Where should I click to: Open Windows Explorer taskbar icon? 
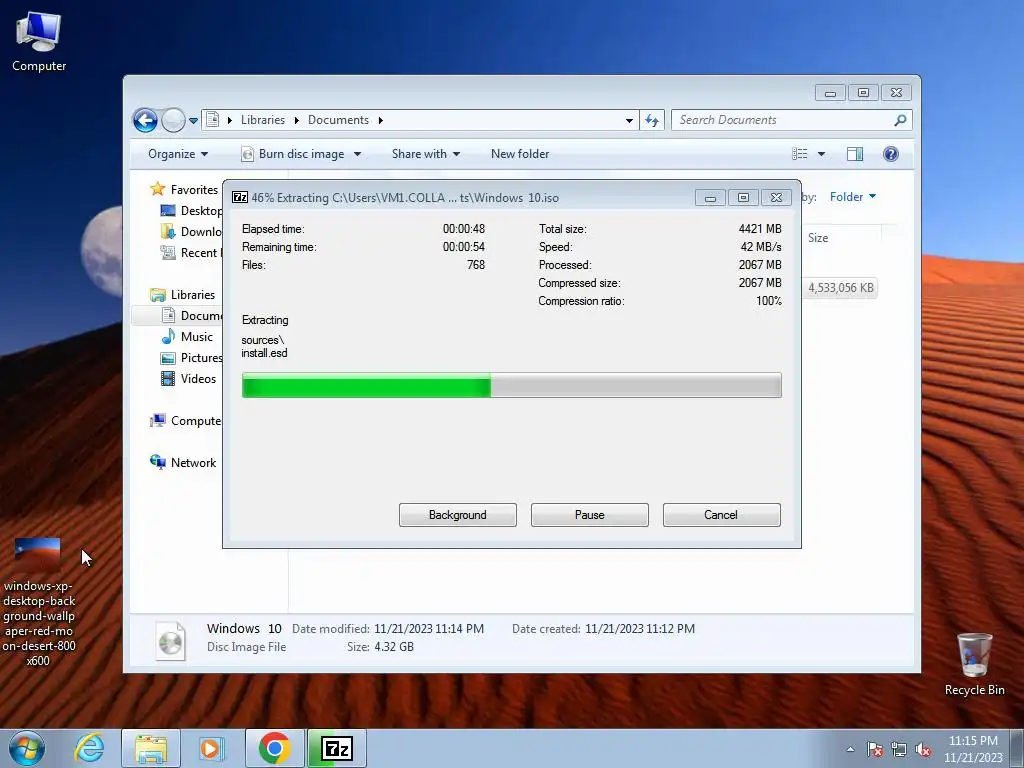coord(151,748)
